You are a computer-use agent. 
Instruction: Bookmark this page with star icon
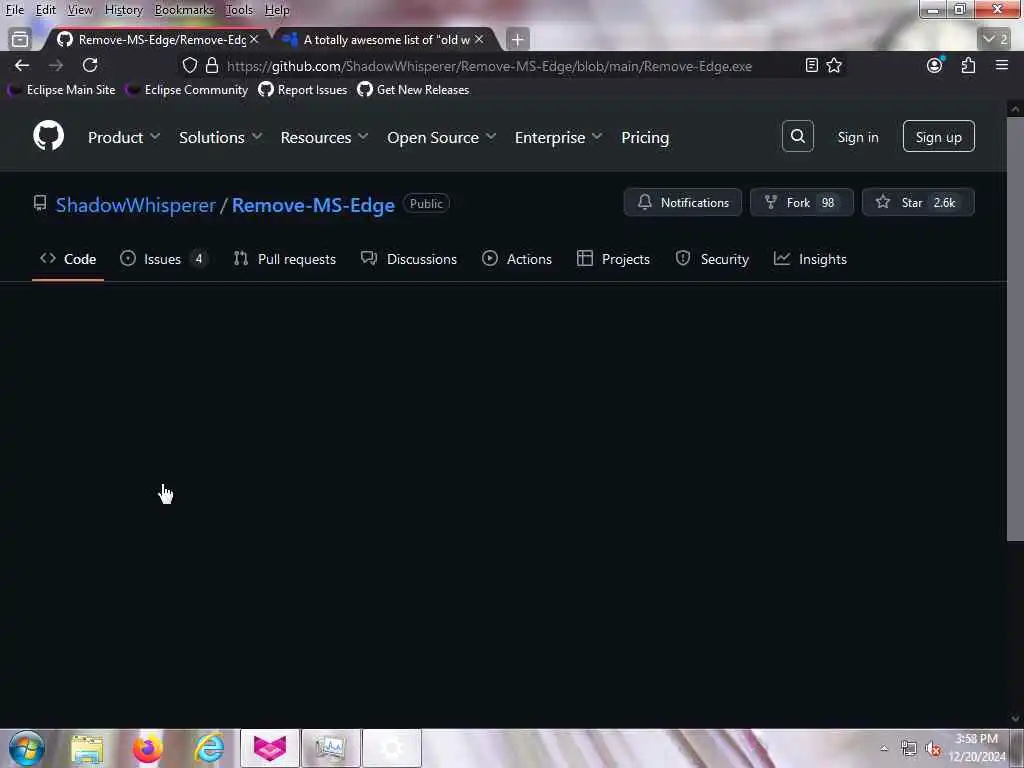pos(834,65)
